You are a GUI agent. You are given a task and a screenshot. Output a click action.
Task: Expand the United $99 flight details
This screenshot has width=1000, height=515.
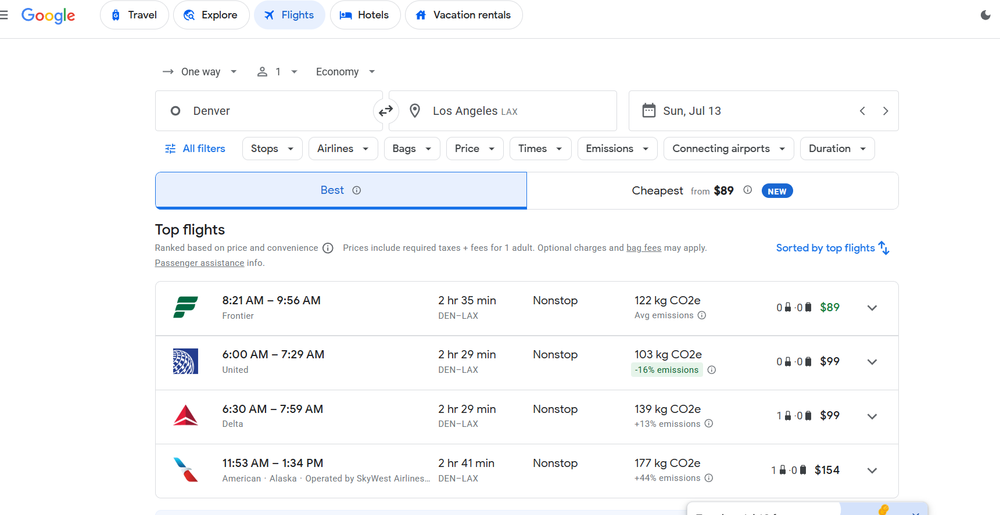[x=872, y=362]
